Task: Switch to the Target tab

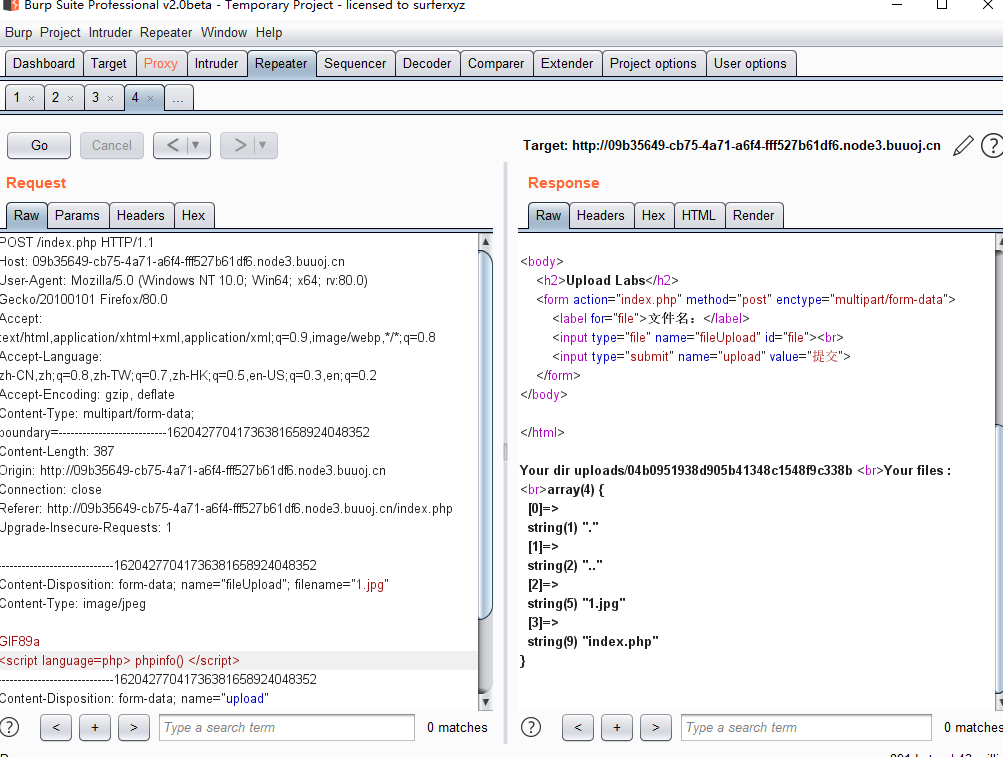Action: (109, 64)
